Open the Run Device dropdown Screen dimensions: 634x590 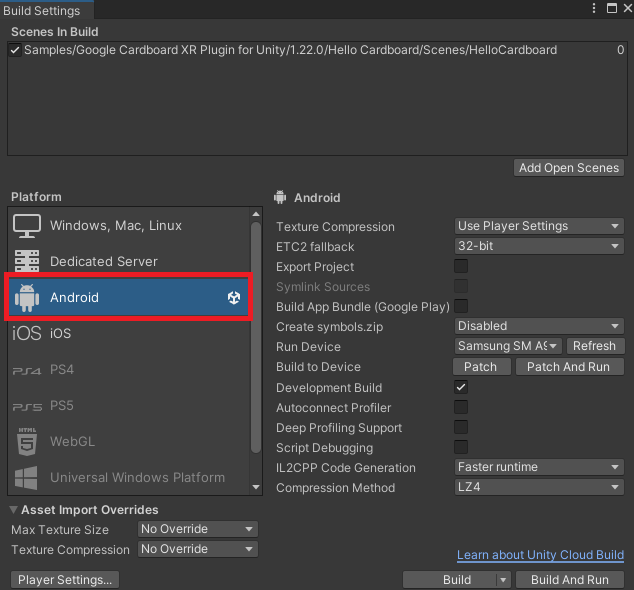pos(508,346)
